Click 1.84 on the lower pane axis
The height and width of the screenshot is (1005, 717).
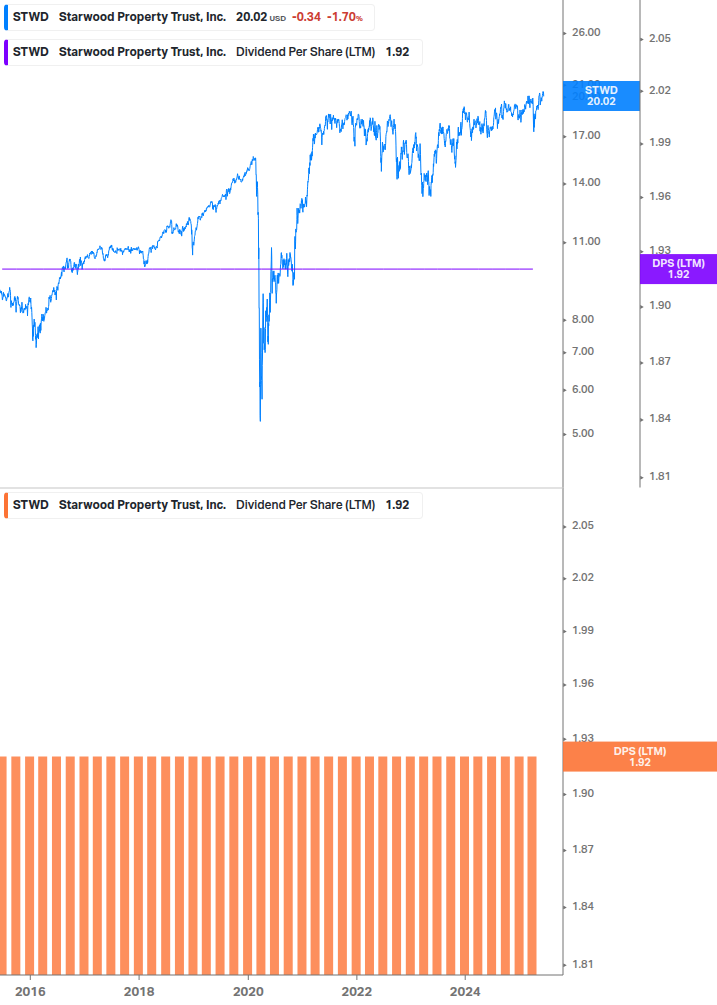point(583,906)
